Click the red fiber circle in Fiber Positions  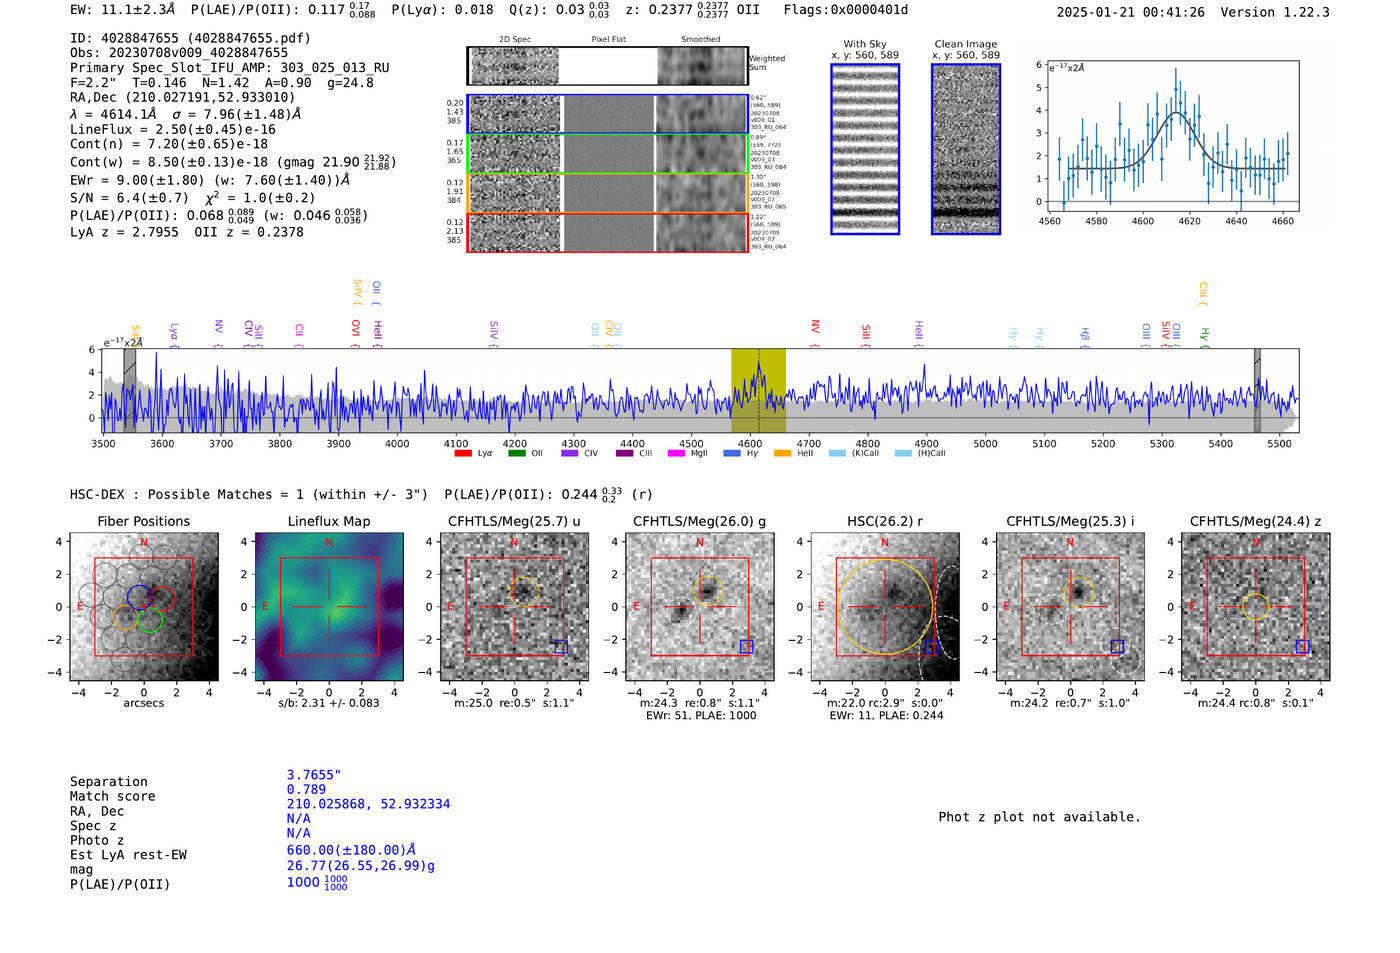(162, 599)
